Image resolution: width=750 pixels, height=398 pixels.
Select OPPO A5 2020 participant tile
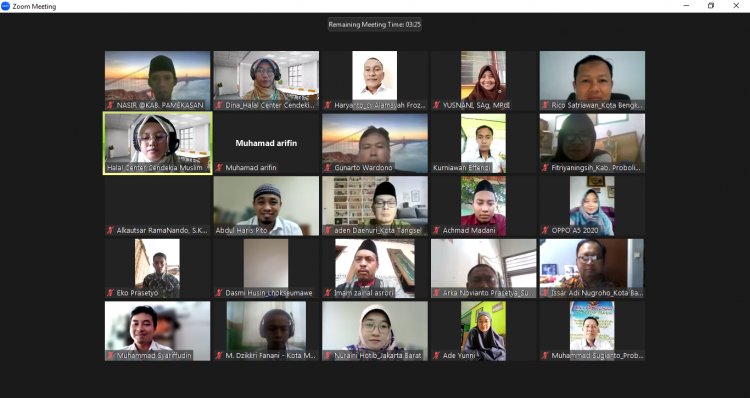click(592, 206)
